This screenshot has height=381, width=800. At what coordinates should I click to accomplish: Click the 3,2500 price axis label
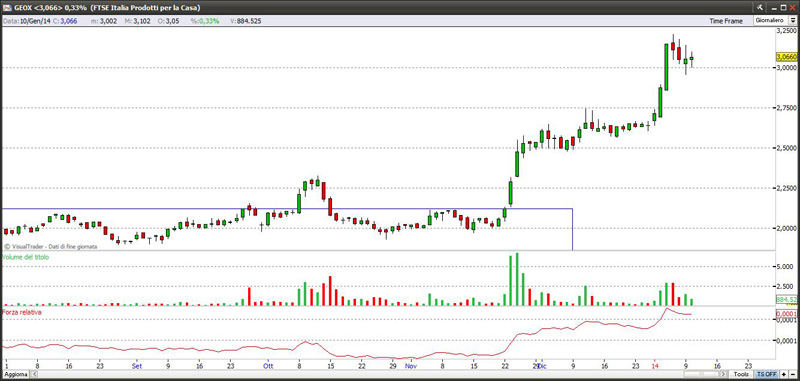(x=786, y=31)
